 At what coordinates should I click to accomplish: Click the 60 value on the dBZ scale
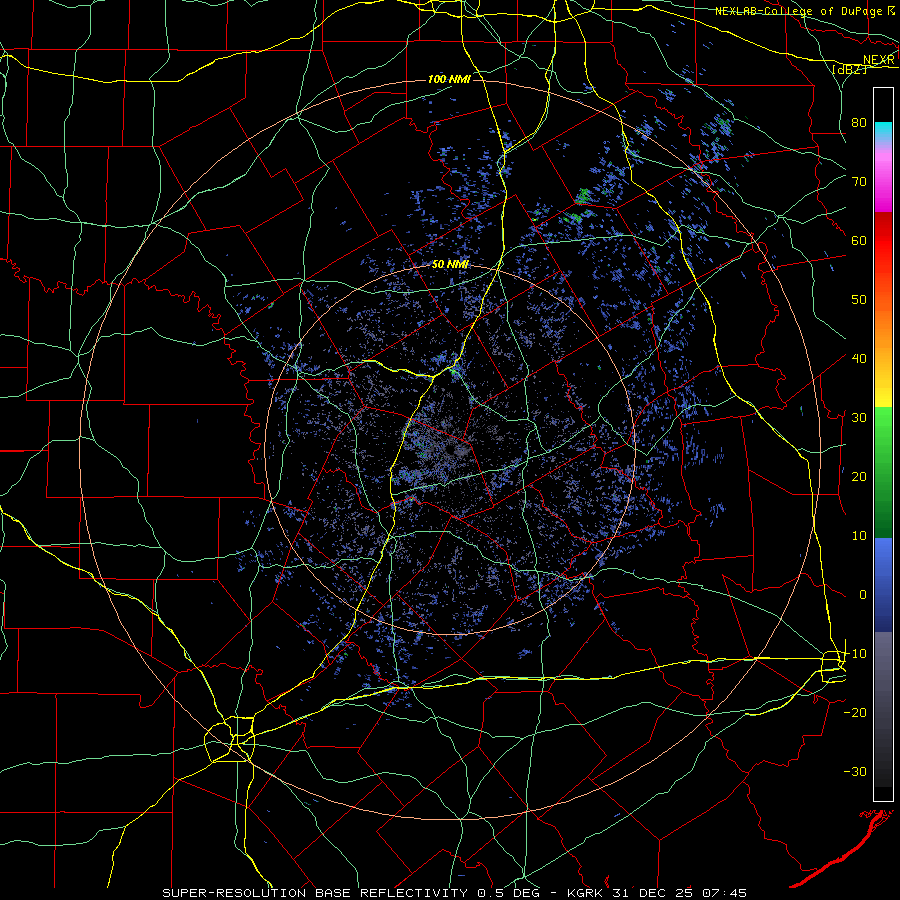click(859, 240)
